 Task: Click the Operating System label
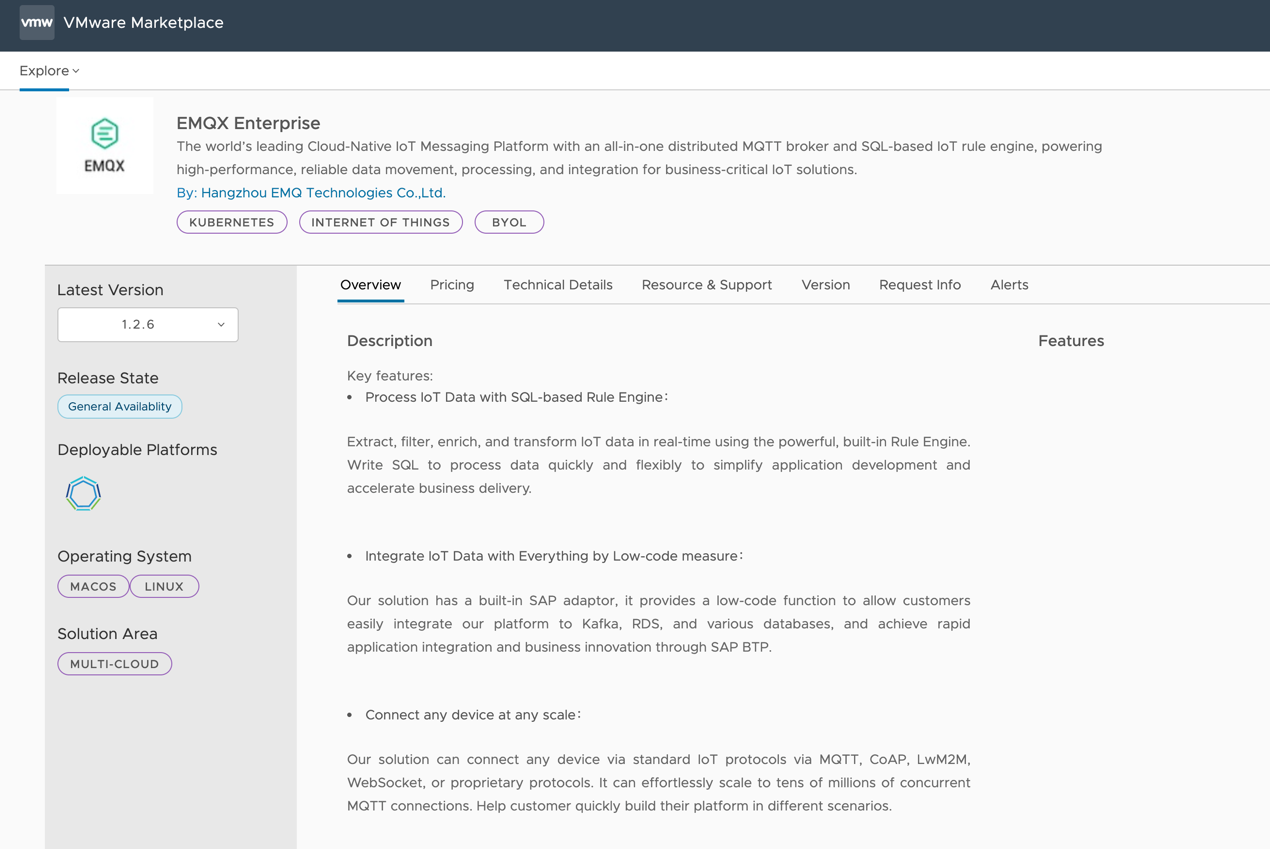click(124, 556)
